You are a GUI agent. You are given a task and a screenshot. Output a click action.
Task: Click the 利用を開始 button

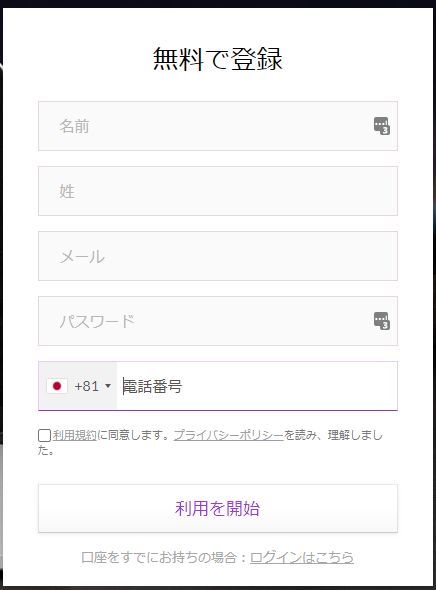[x=218, y=508]
